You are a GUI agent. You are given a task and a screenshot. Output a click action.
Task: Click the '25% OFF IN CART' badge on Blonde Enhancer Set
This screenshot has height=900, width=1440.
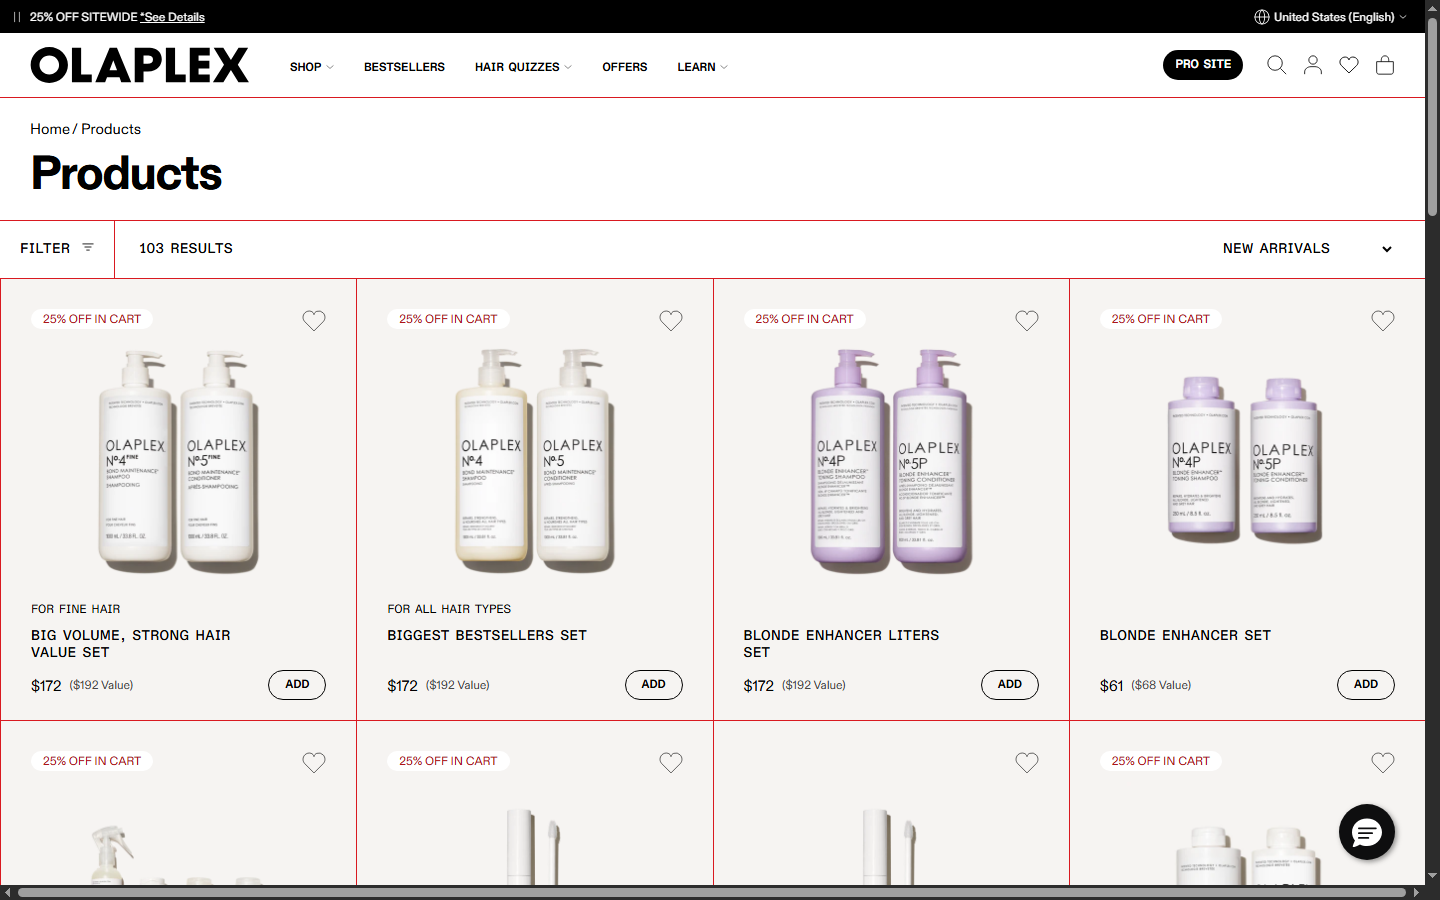[x=1160, y=319]
